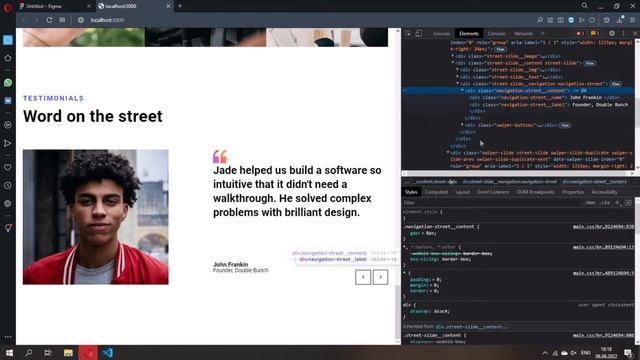The width and height of the screenshot is (640, 360).
Task: Reload the localhost page
Action: [49, 20]
